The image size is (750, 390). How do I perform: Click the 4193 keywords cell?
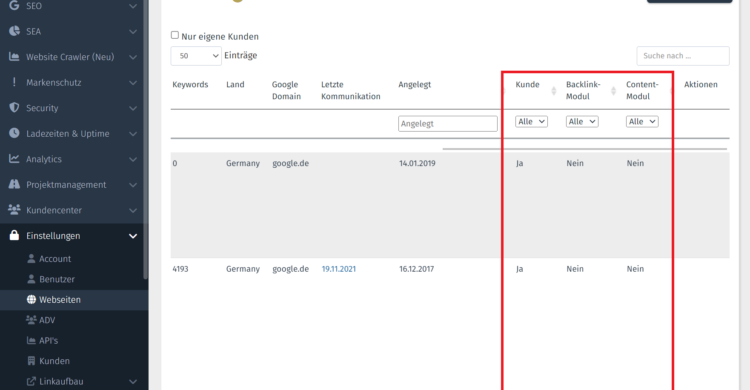(180, 269)
